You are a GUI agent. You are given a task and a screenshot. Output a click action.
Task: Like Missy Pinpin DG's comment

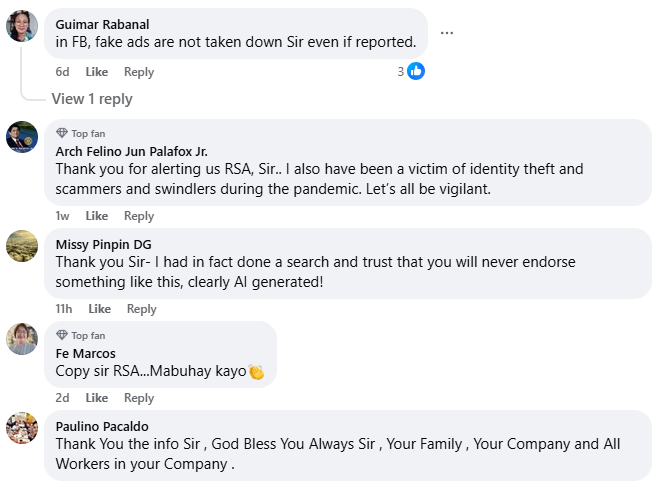tap(100, 309)
